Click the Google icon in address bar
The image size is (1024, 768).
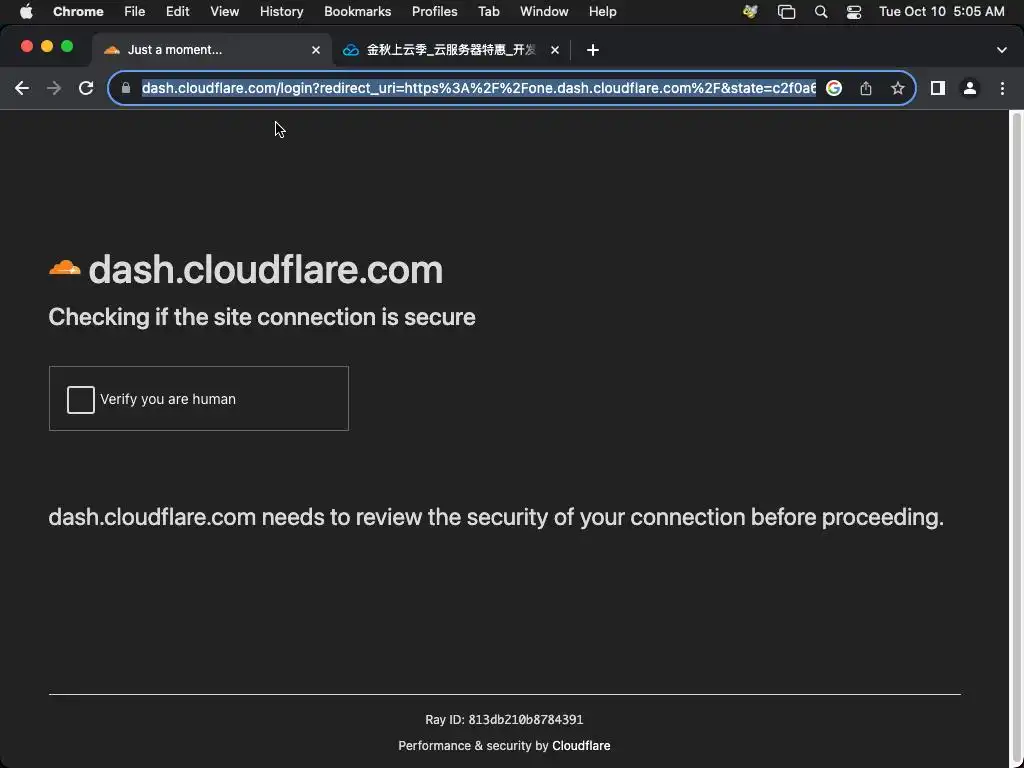coord(834,88)
